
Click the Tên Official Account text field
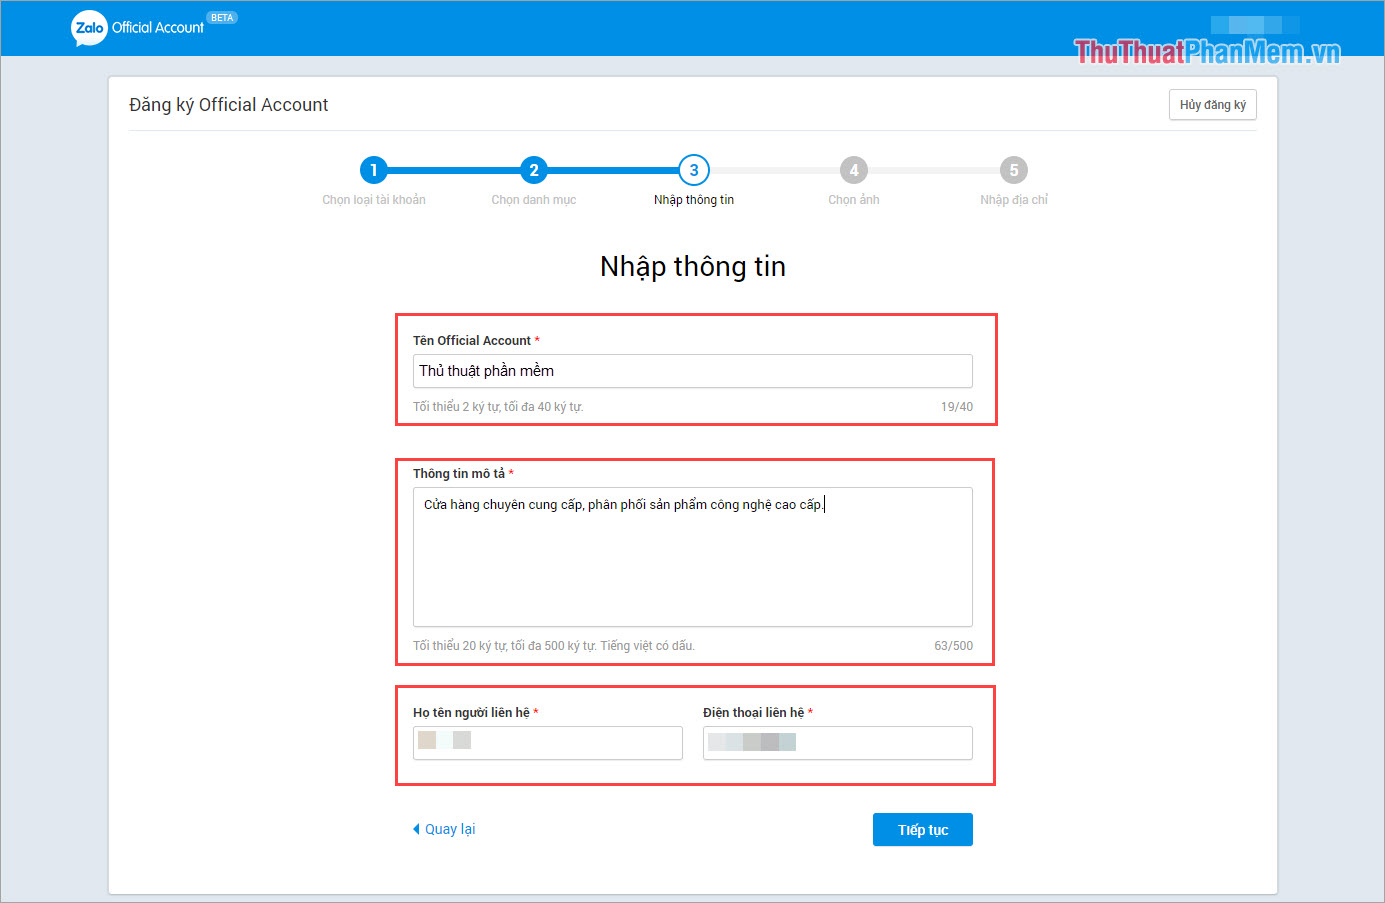[x=693, y=371]
